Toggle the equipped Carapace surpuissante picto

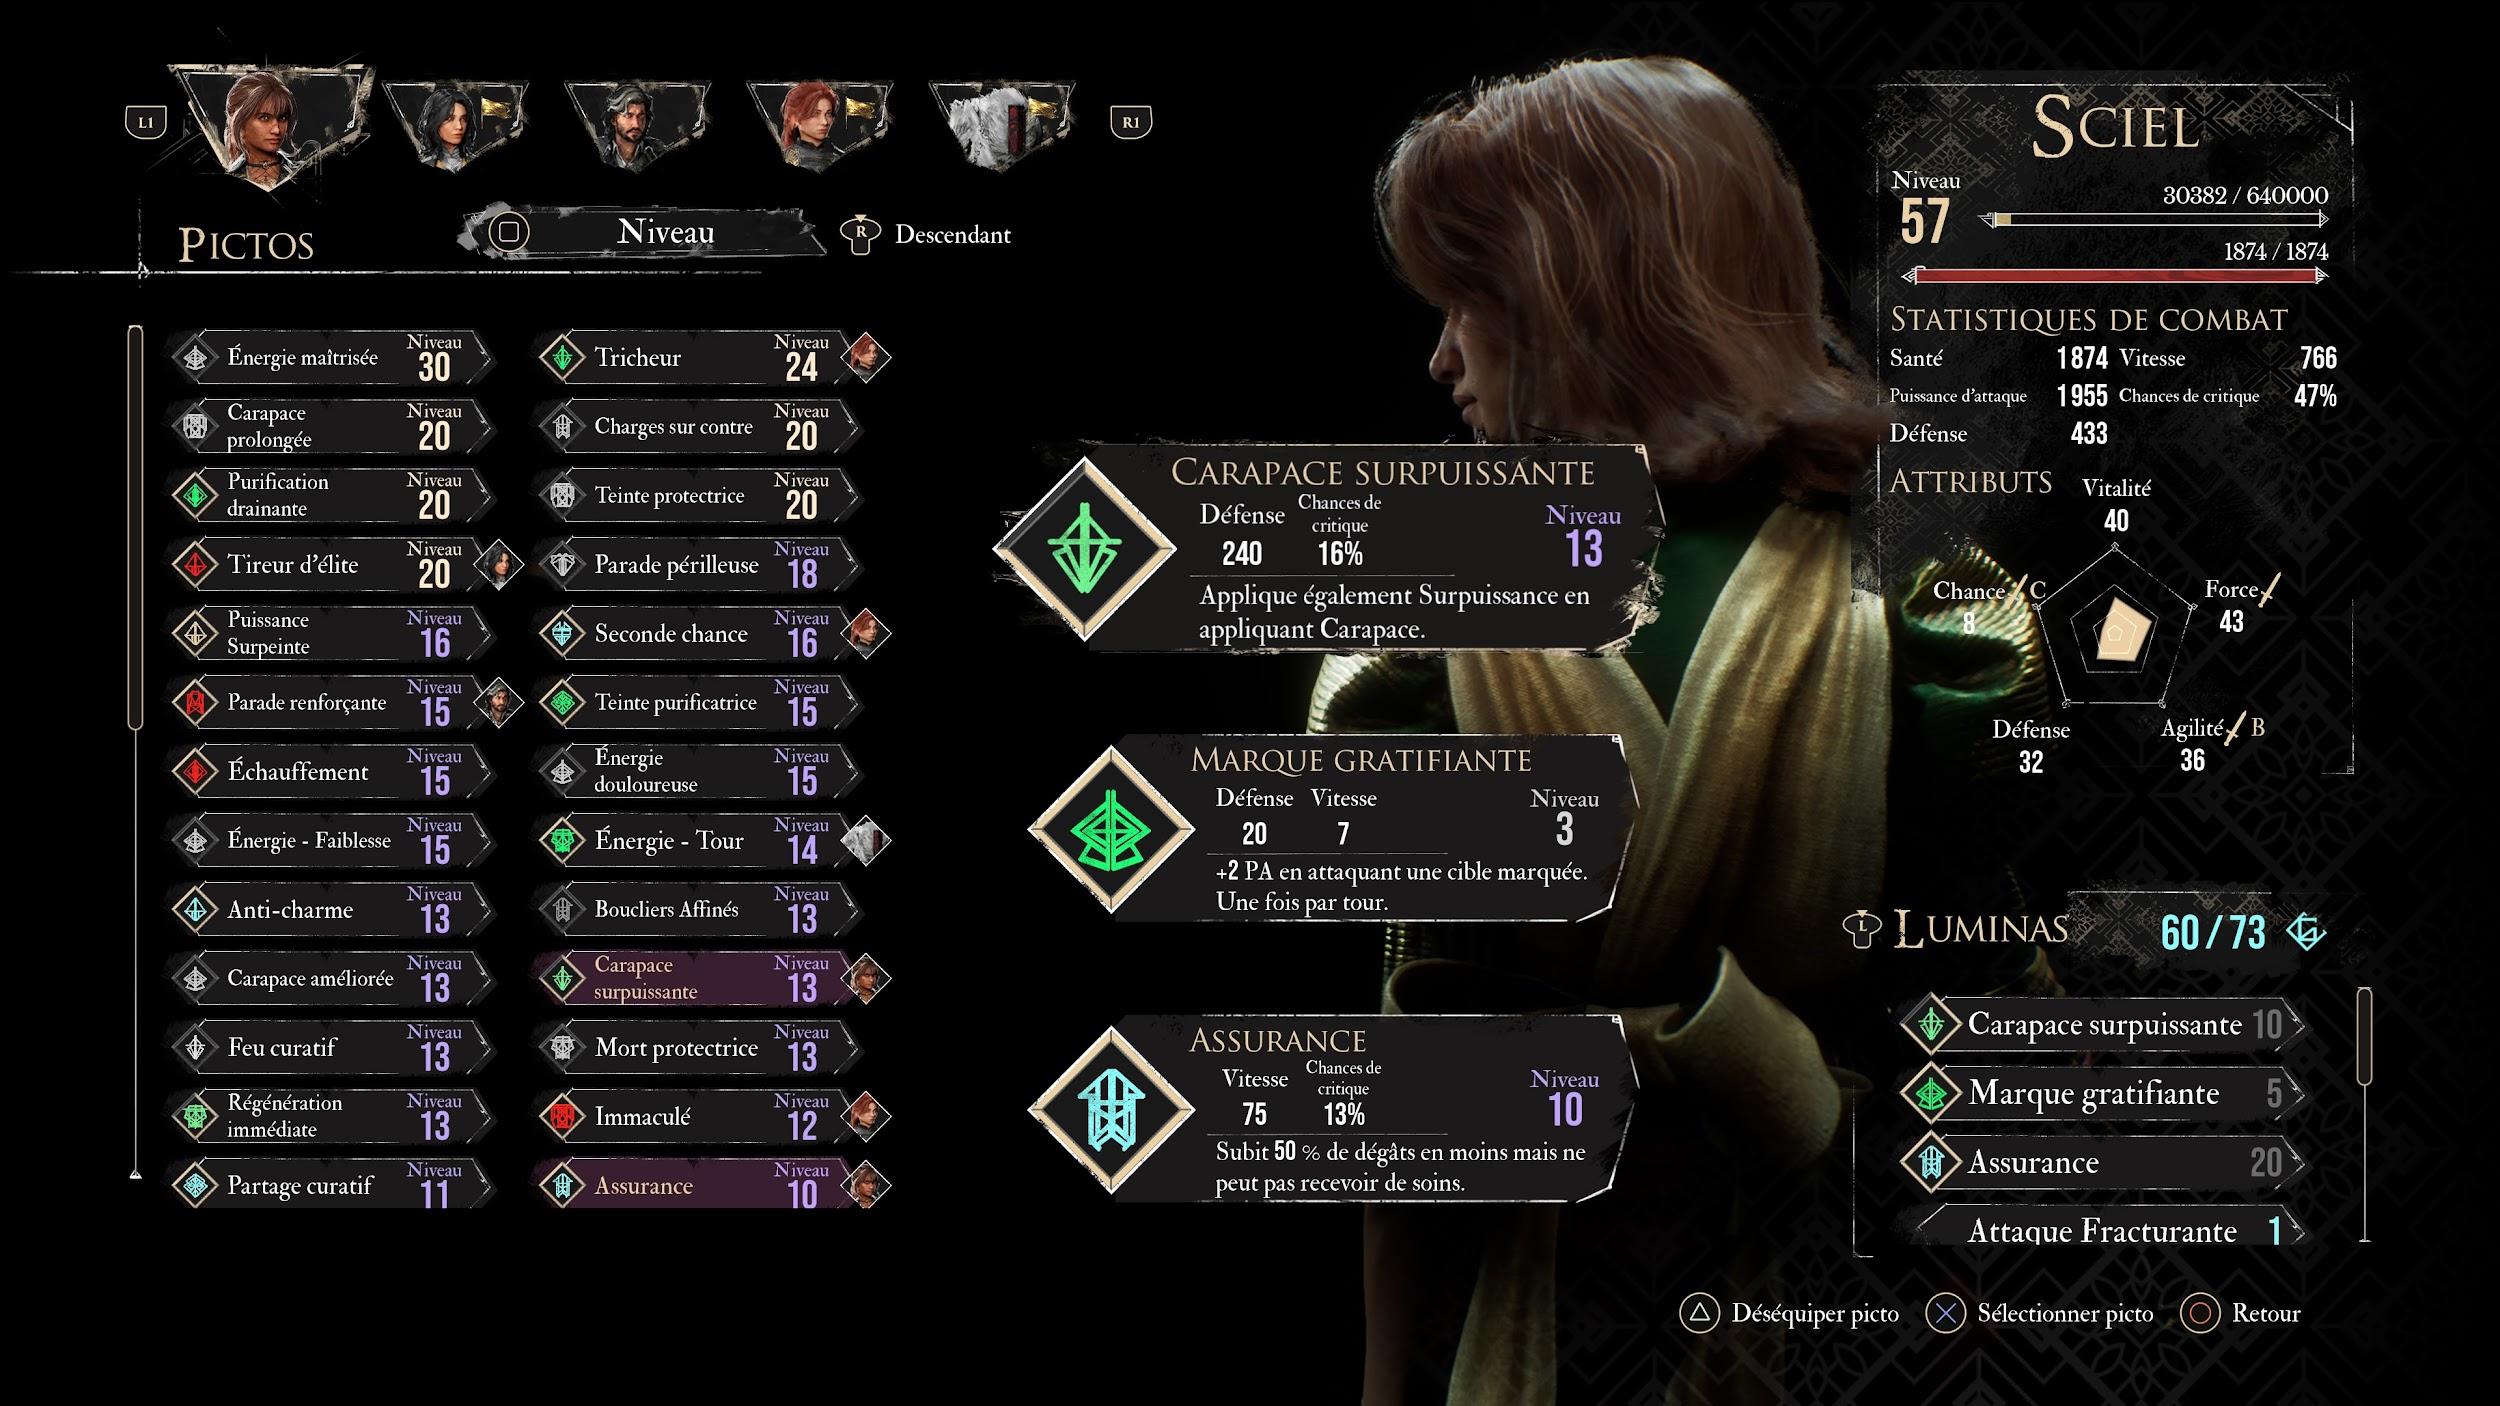(x=695, y=978)
